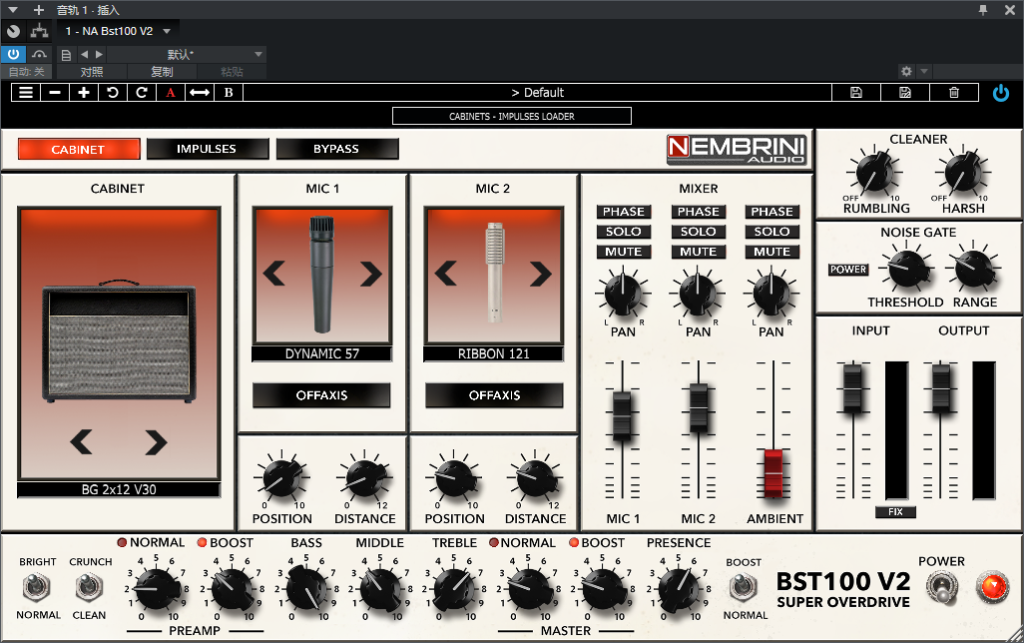Save the current preset
This screenshot has width=1024, height=643.
[856, 93]
